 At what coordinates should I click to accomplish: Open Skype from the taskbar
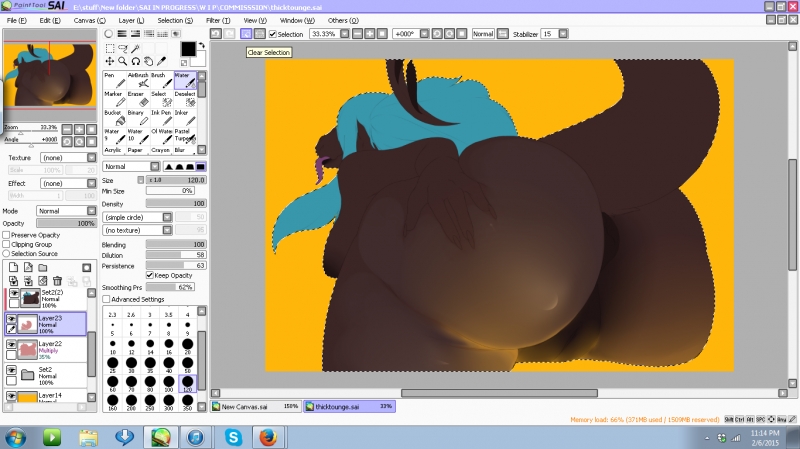click(233, 437)
